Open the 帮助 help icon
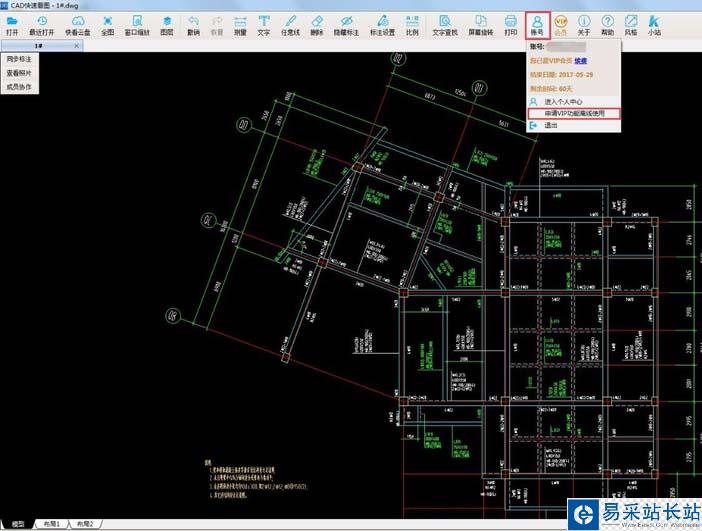Viewport: 702px width, 531px height. [608, 26]
